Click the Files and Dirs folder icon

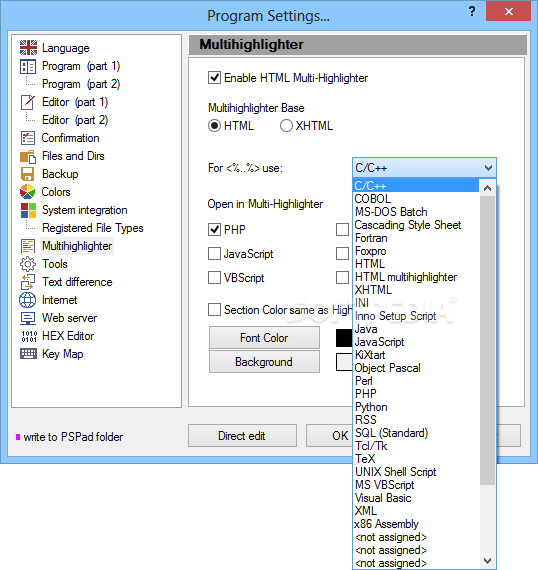click(28, 156)
